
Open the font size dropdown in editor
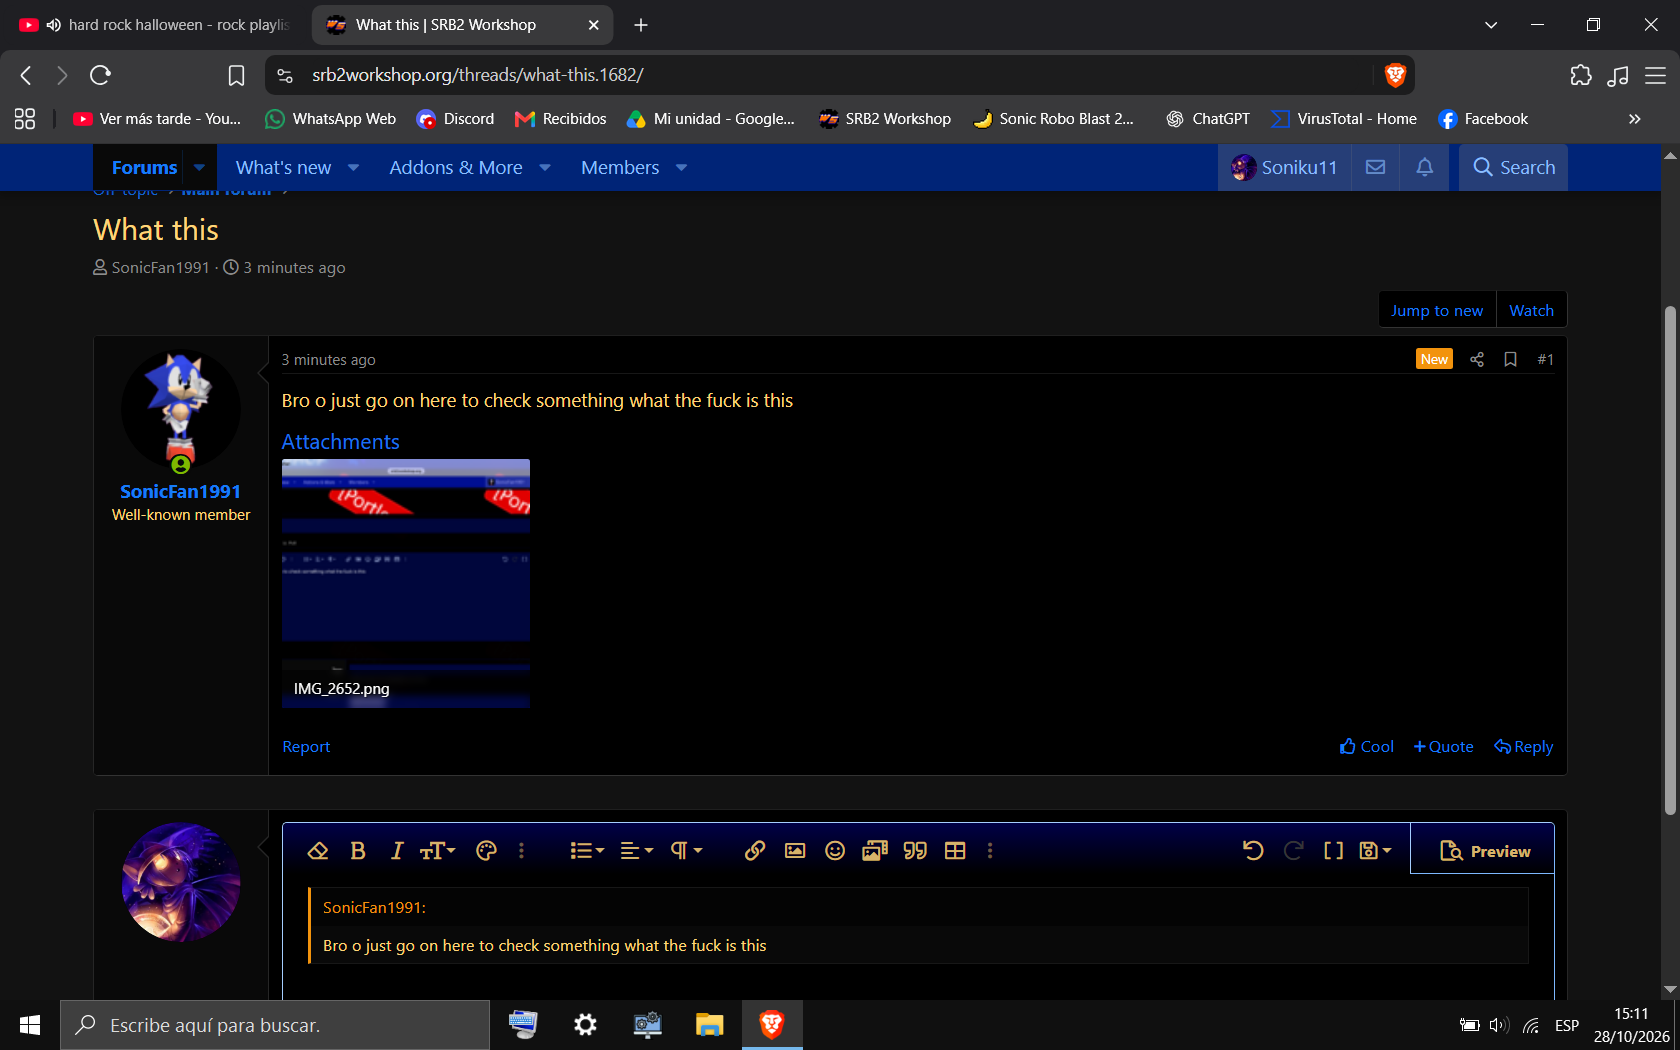pyautogui.click(x=437, y=851)
